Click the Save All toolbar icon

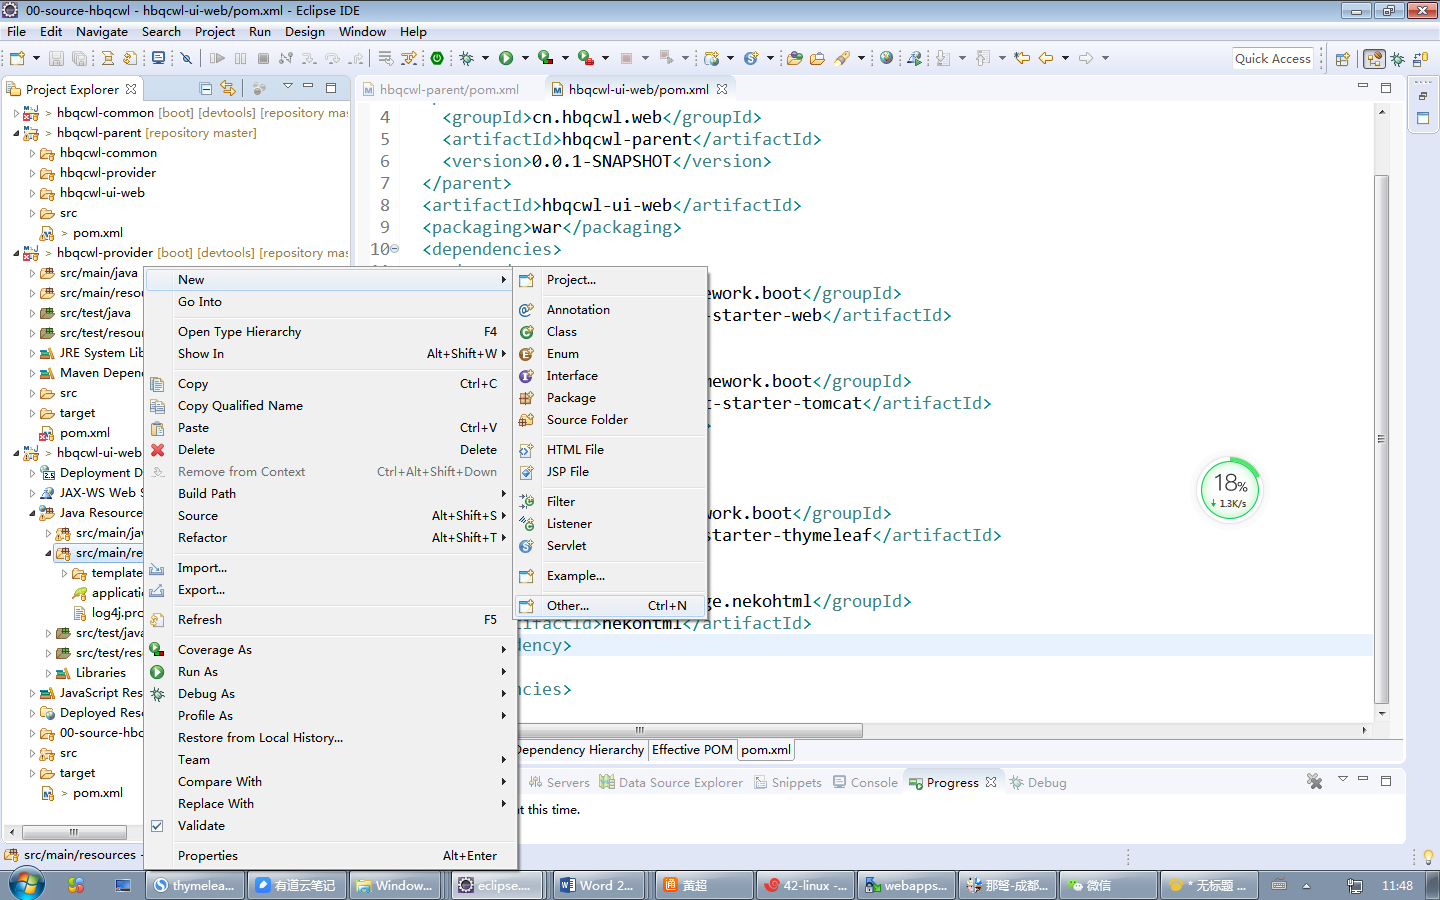[x=78, y=58]
